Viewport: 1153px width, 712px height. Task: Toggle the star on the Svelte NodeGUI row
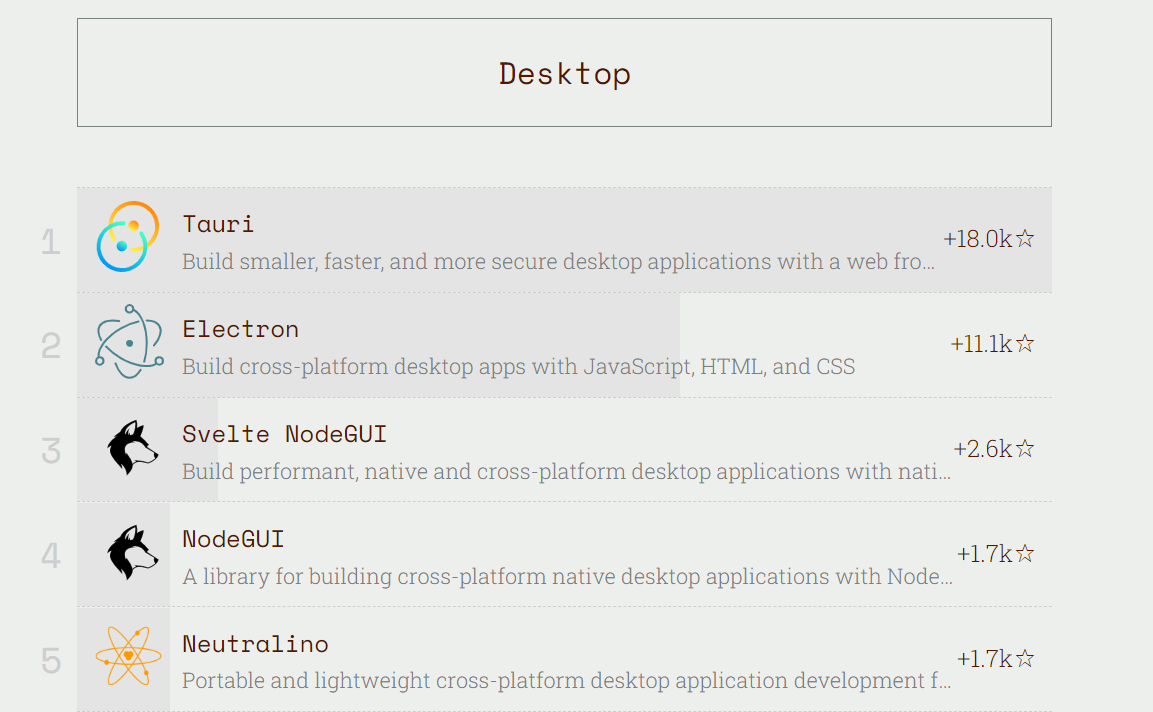(1024, 448)
